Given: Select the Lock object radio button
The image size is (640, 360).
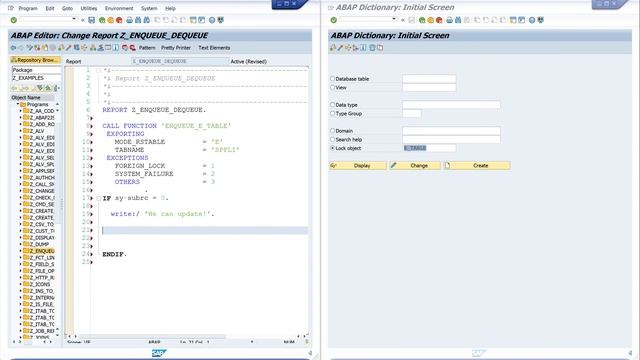Looking at the screenshot, I should pyautogui.click(x=332, y=148).
